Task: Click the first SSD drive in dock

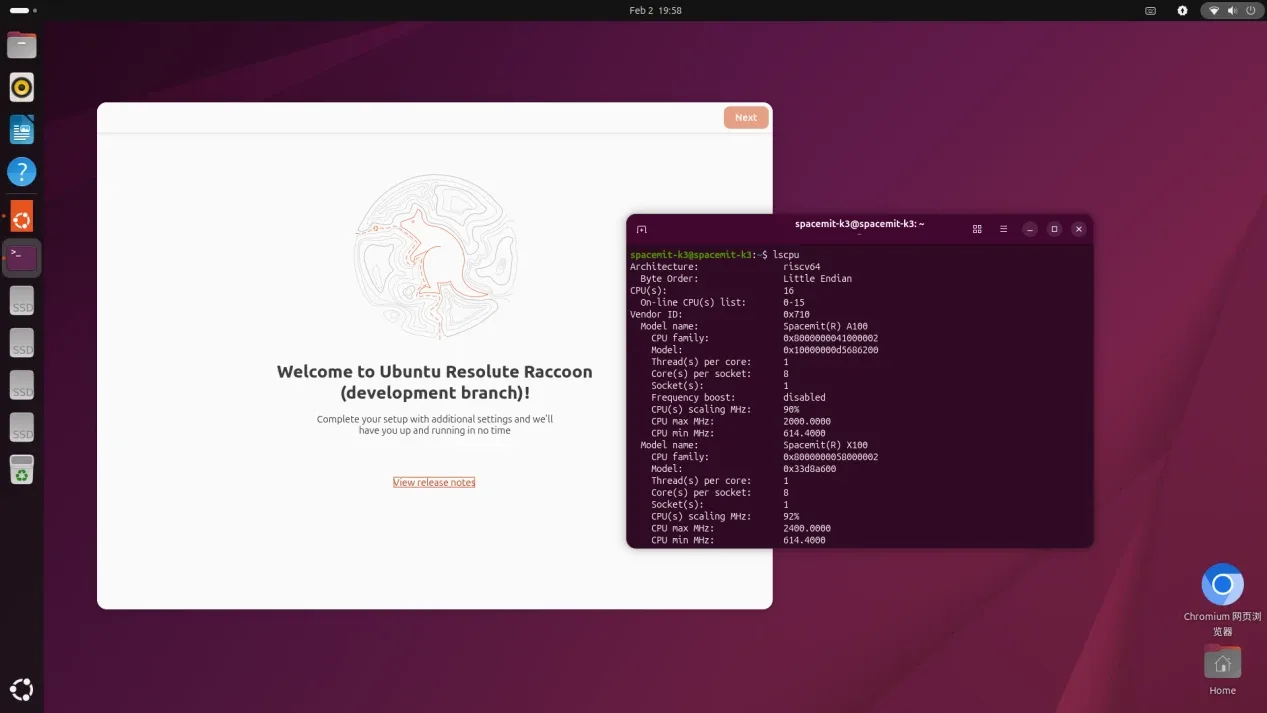Action: pyautogui.click(x=21, y=301)
